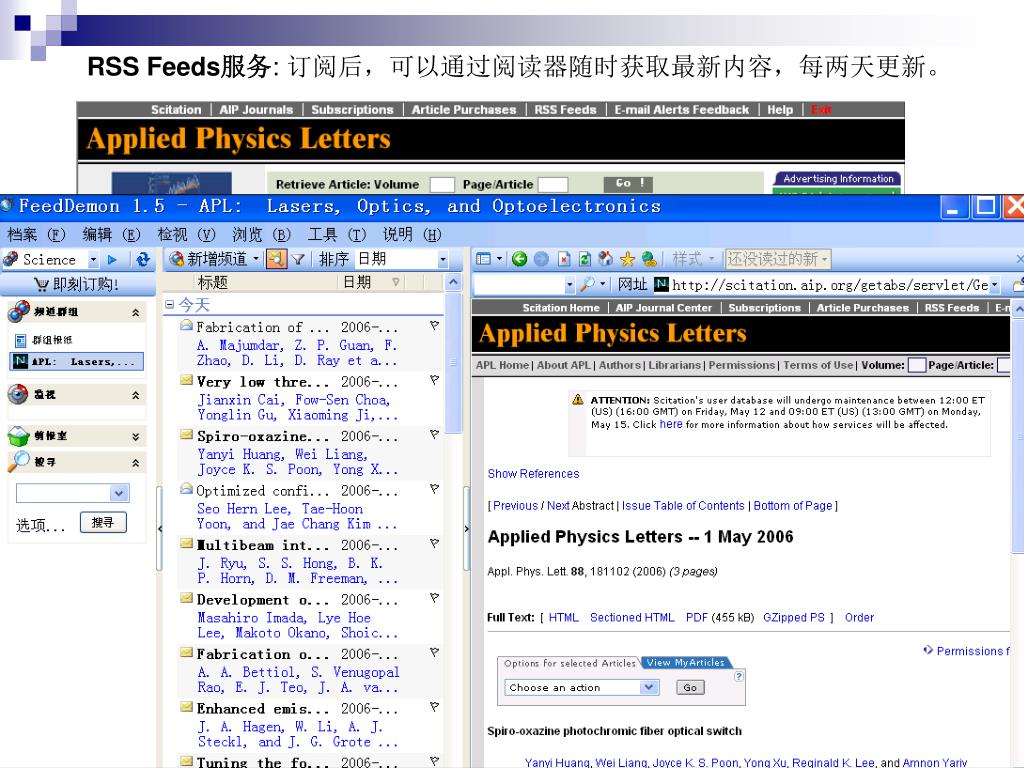Click the 选项... options link

(x=40, y=525)
